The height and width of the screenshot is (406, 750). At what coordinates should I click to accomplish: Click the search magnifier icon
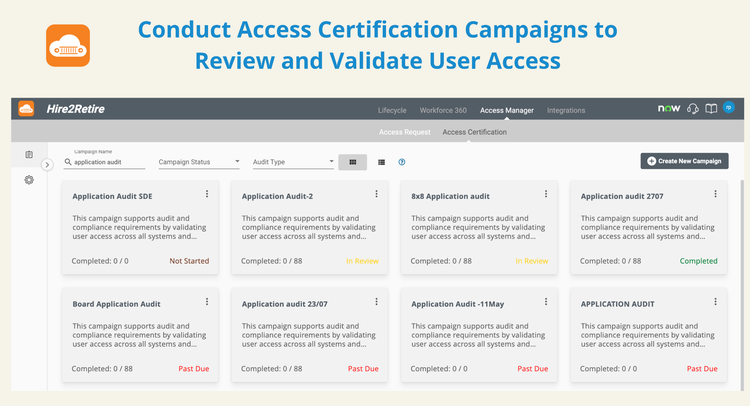point(68,162)
